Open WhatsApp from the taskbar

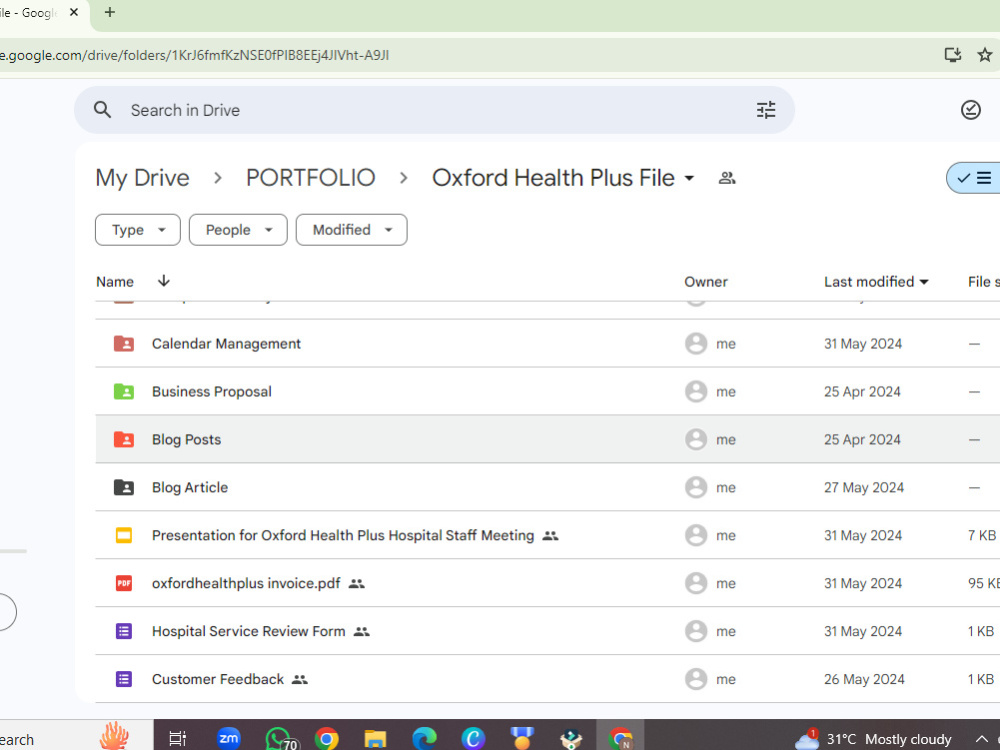[x=279, y=739]
